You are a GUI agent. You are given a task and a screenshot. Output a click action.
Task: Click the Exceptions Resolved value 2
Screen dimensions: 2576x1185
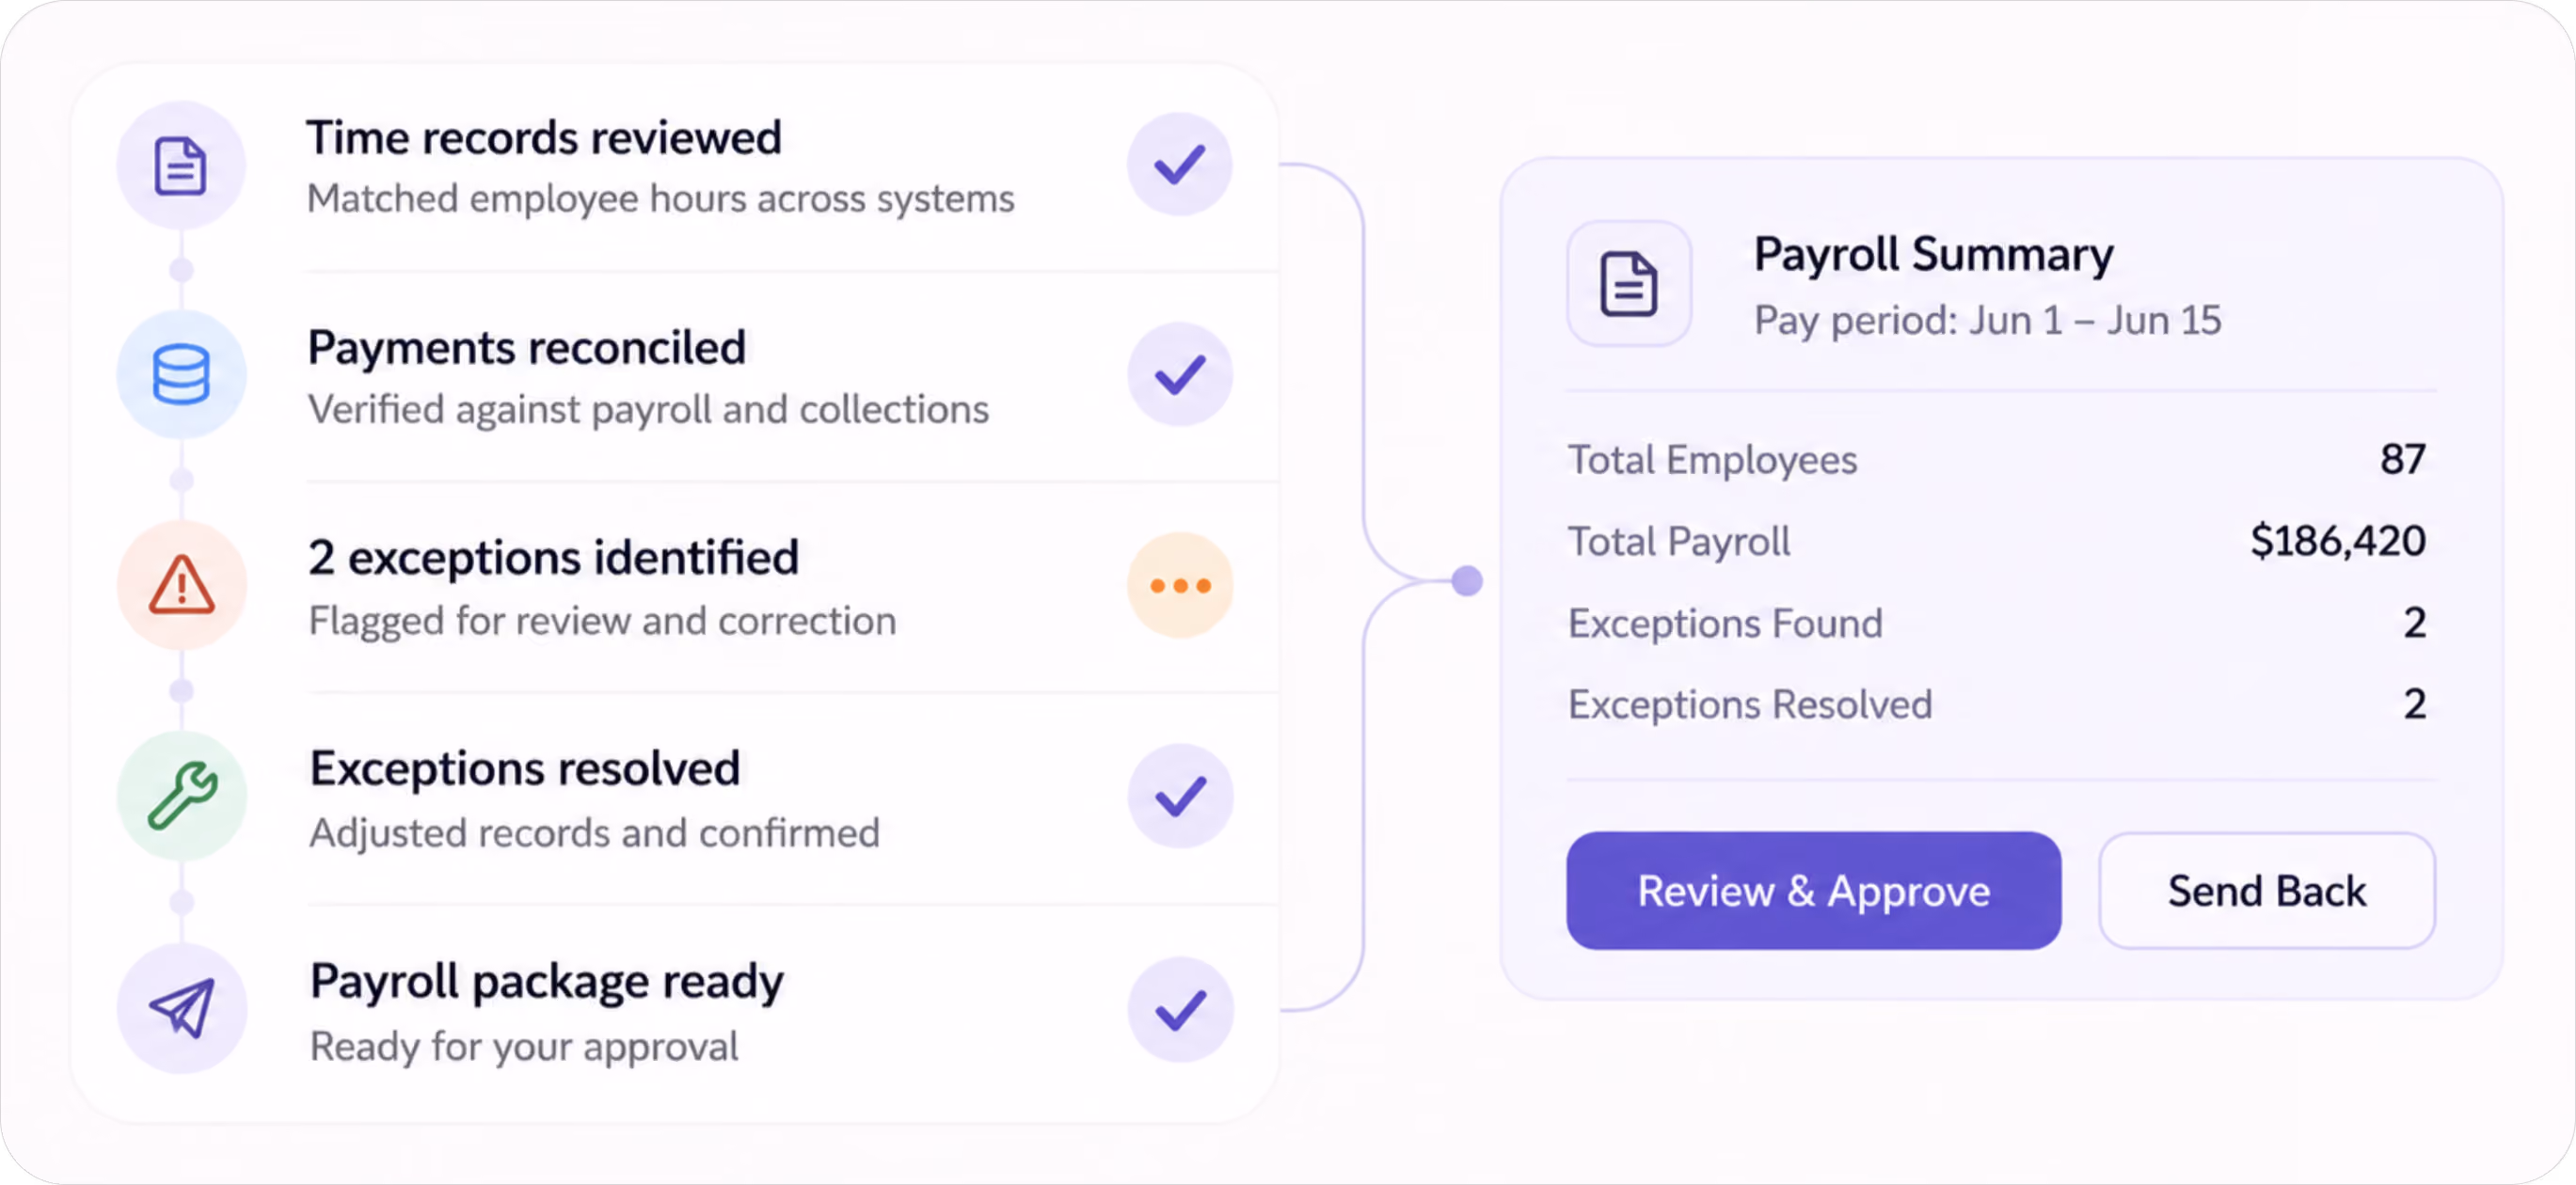point(2415,703)
